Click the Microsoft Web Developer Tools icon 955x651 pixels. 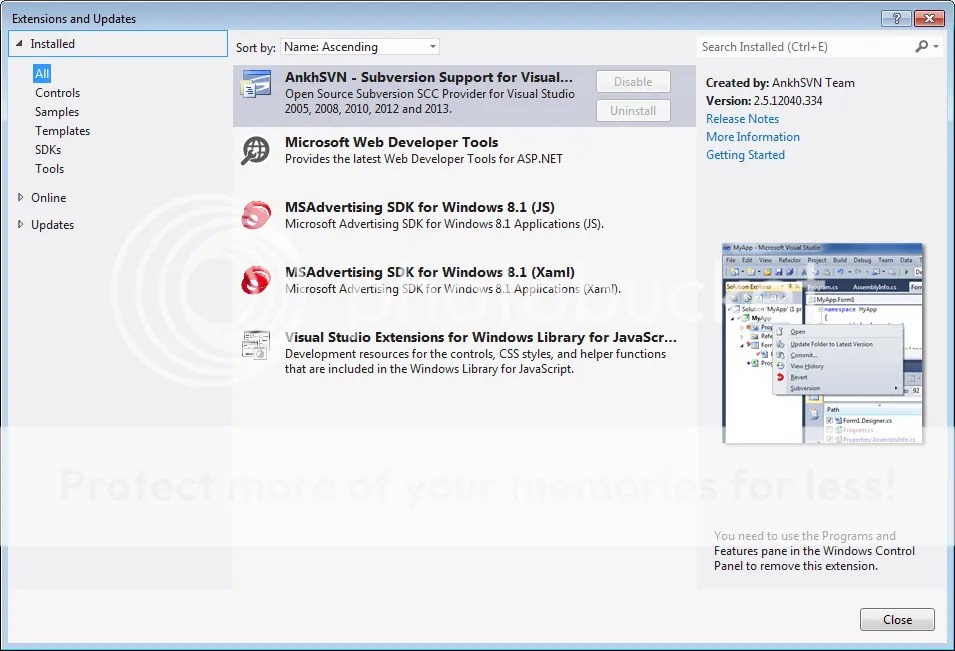255,150
